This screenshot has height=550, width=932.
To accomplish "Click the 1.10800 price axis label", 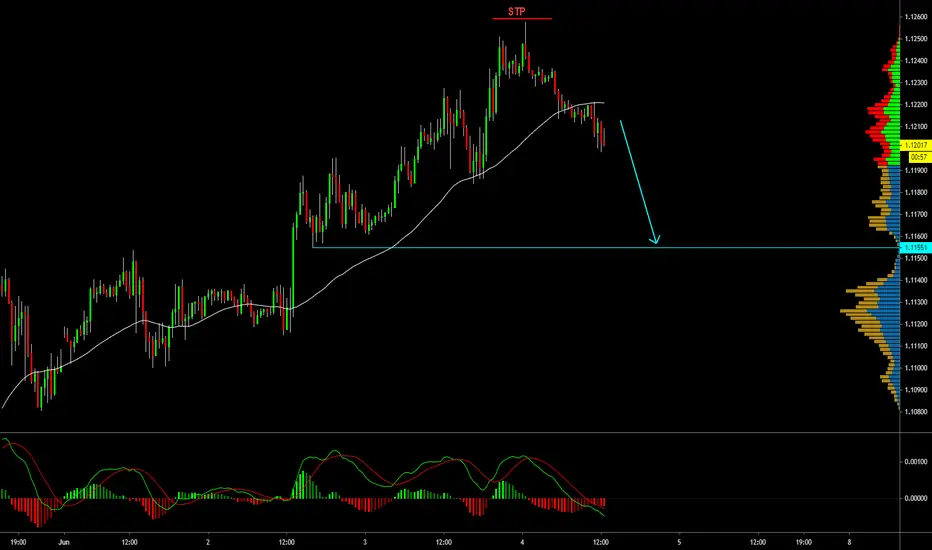I will coord(916,411).
